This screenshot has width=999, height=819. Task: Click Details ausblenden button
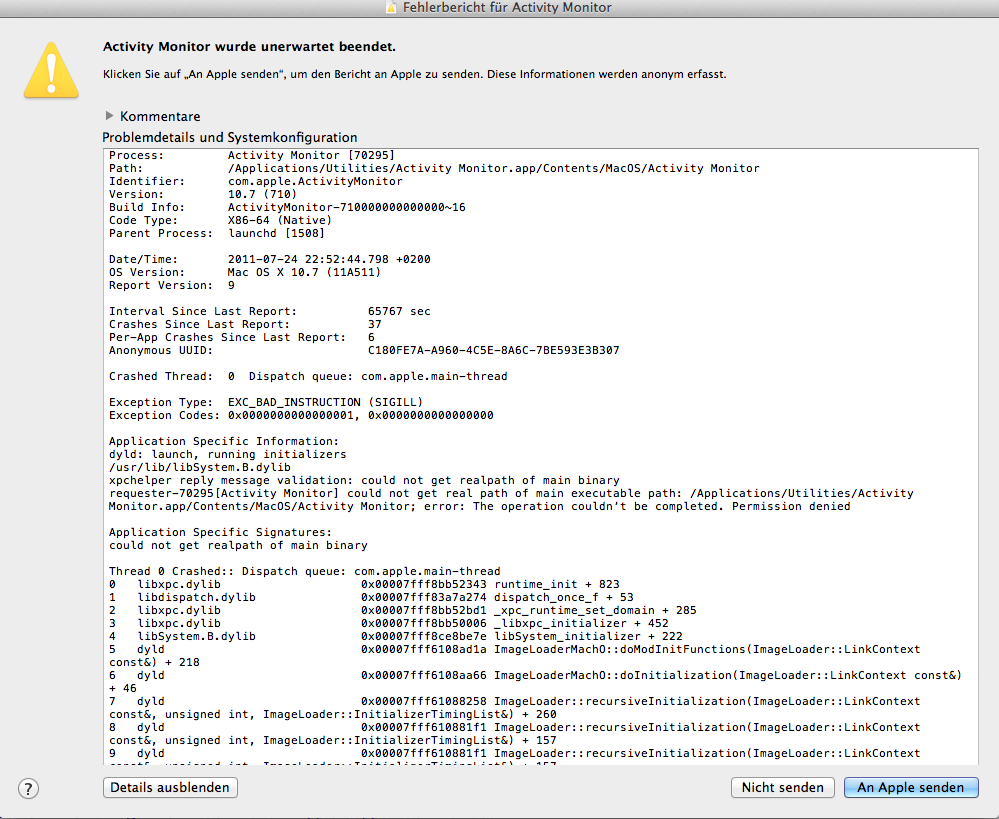pyautogui.click(x=170, y=787)
